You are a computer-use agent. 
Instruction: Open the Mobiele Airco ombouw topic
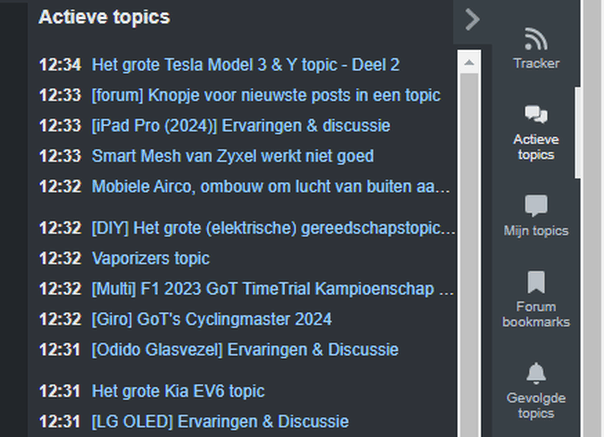[271, 187]
